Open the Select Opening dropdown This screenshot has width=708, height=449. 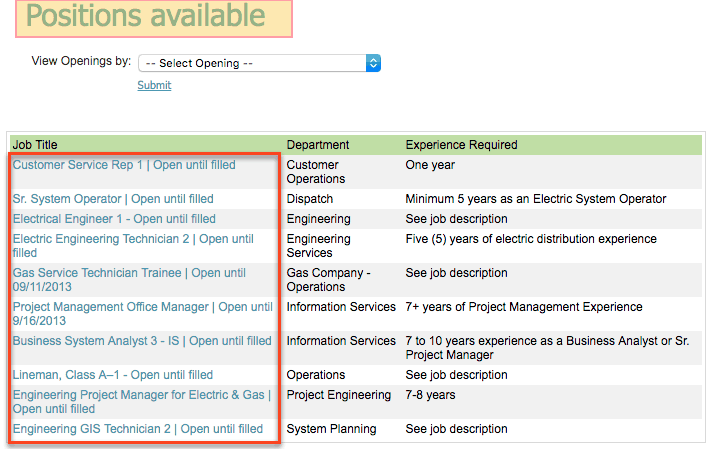point(259,63)
